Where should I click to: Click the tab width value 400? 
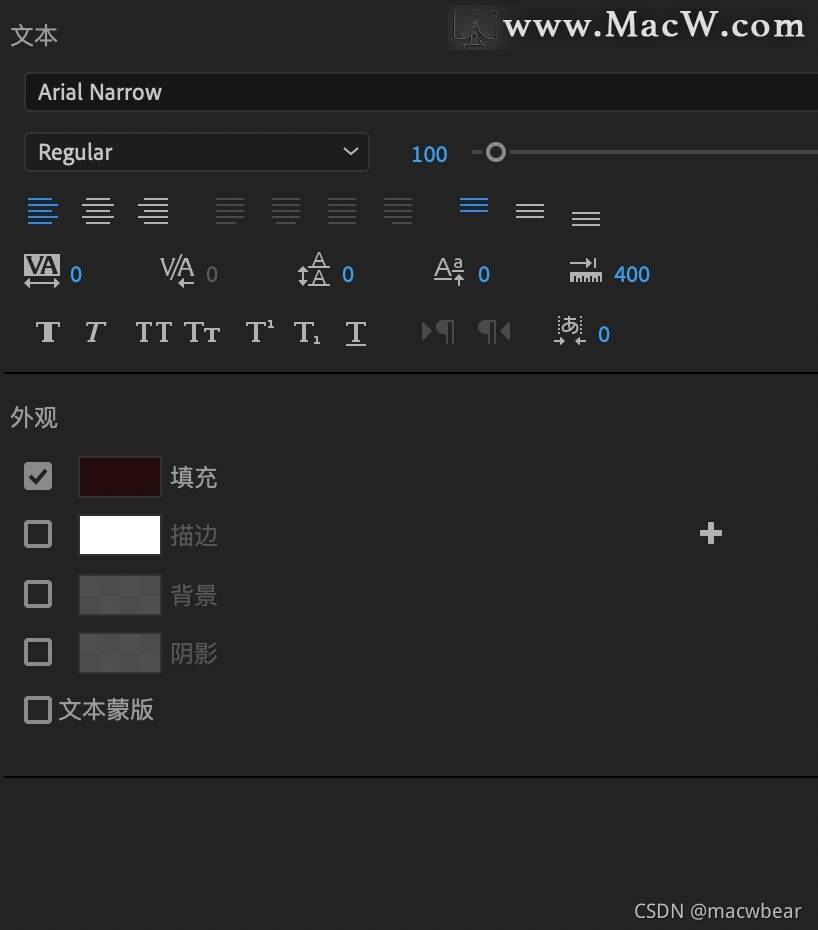click(632, 274)
